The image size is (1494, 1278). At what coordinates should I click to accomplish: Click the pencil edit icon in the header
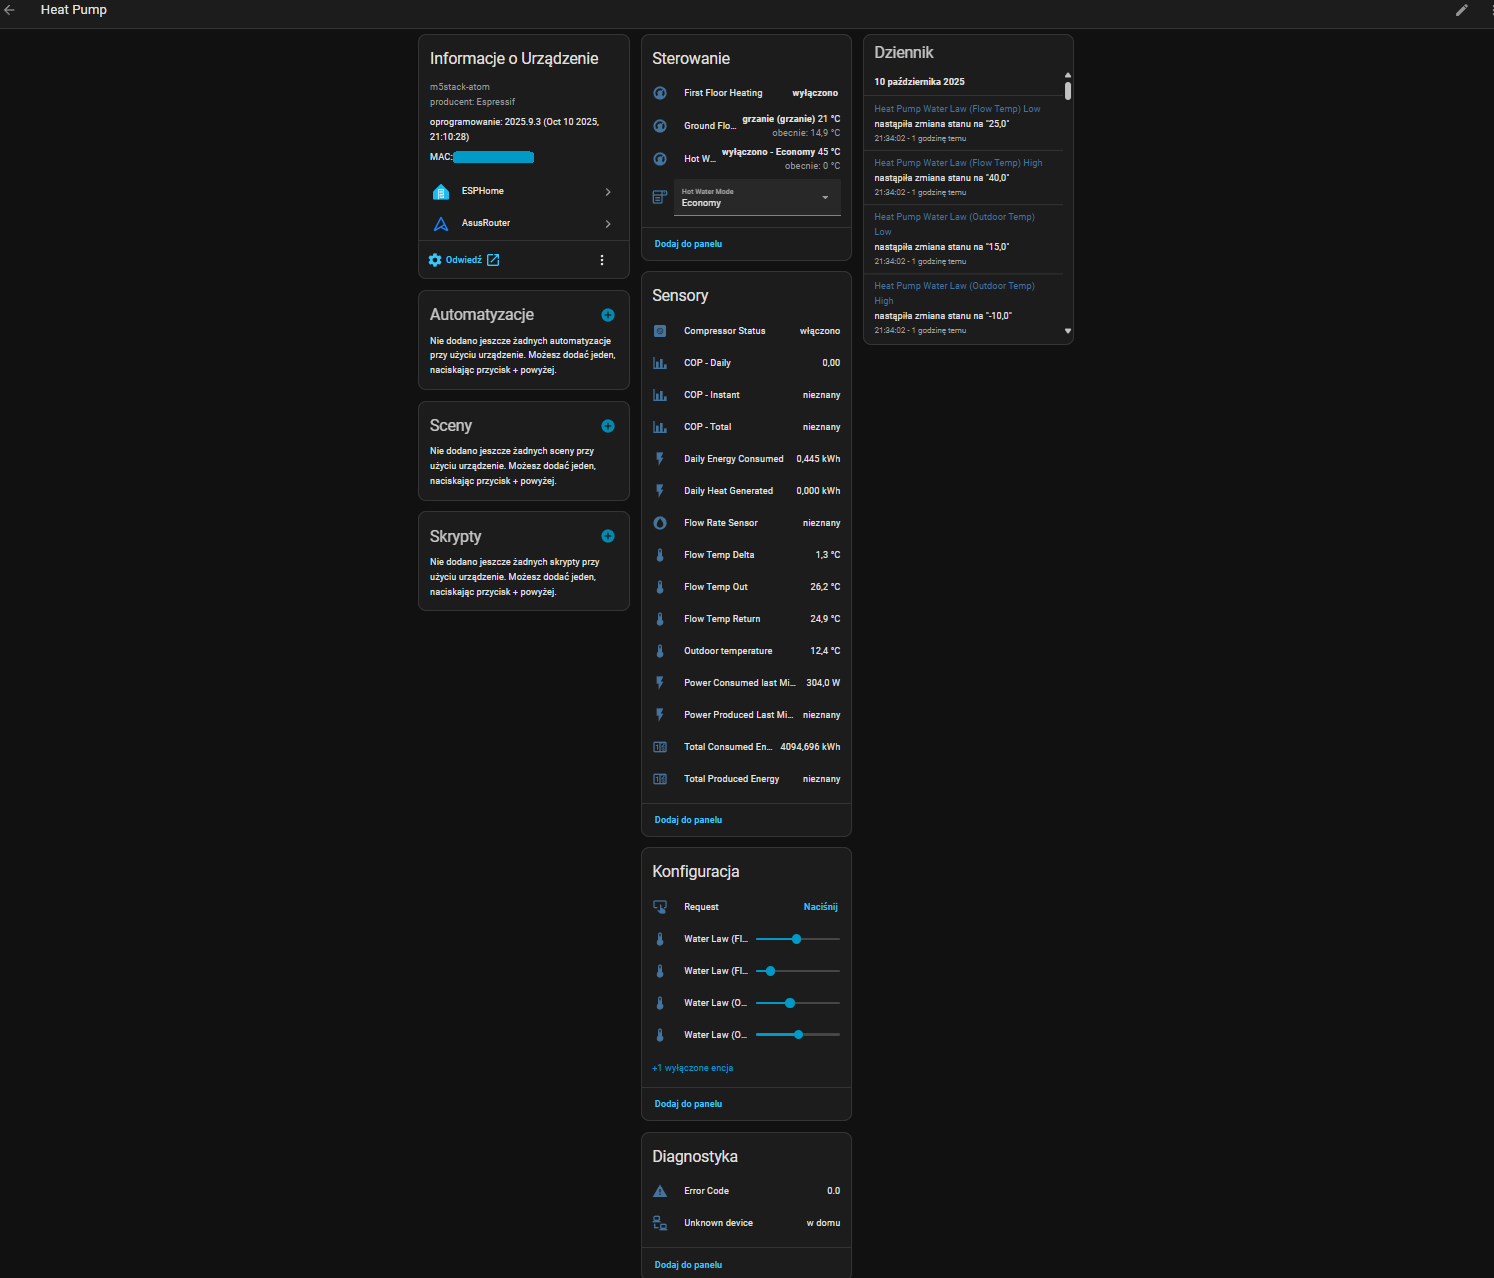pyautogui.click(x=1461, y=10)
